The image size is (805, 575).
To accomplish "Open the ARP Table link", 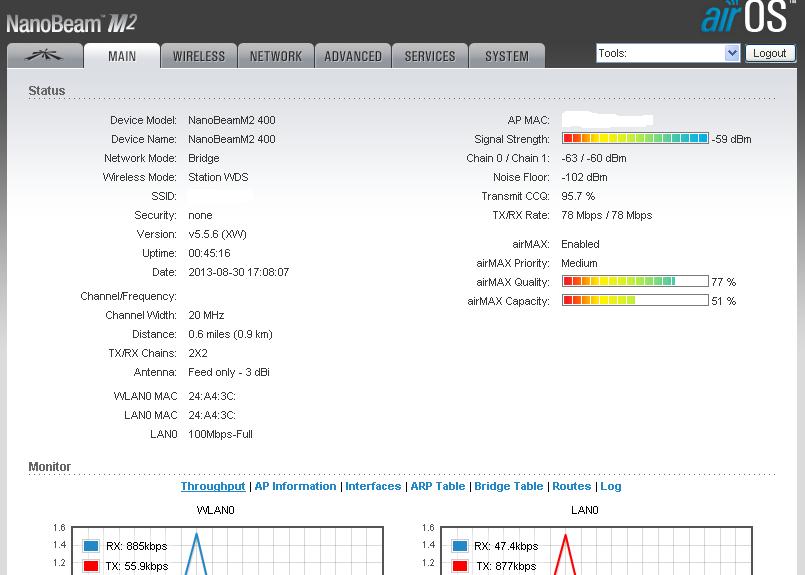I will [x=438, y=486].
